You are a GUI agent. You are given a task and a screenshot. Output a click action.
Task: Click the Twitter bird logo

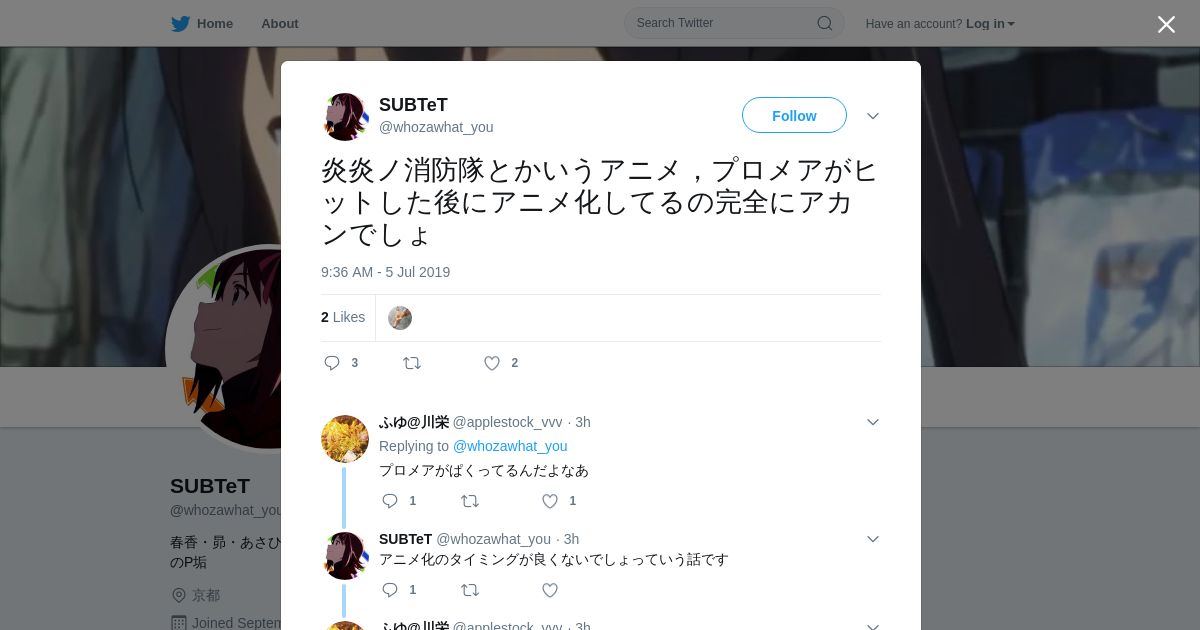180,24
